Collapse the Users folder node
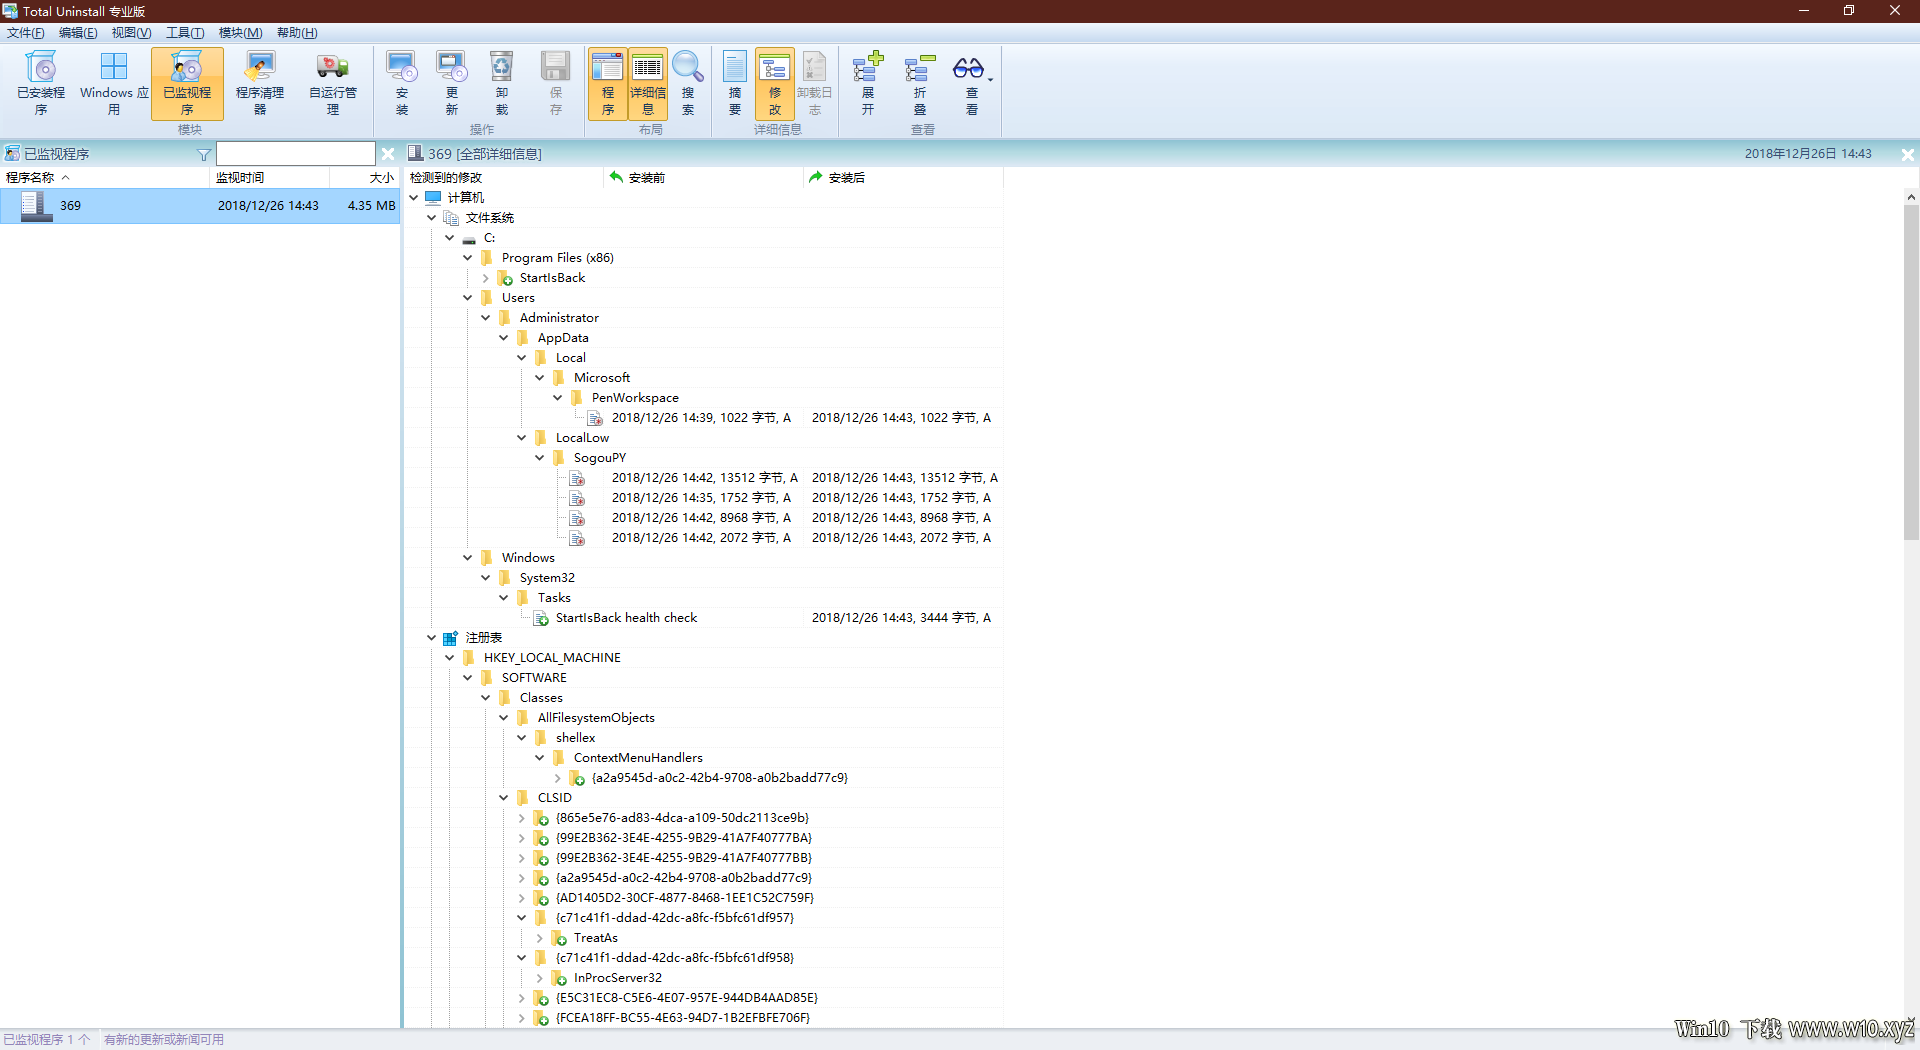This screenshot has height=1050, width=1920. pyautogui.click(x=468, y=297)
